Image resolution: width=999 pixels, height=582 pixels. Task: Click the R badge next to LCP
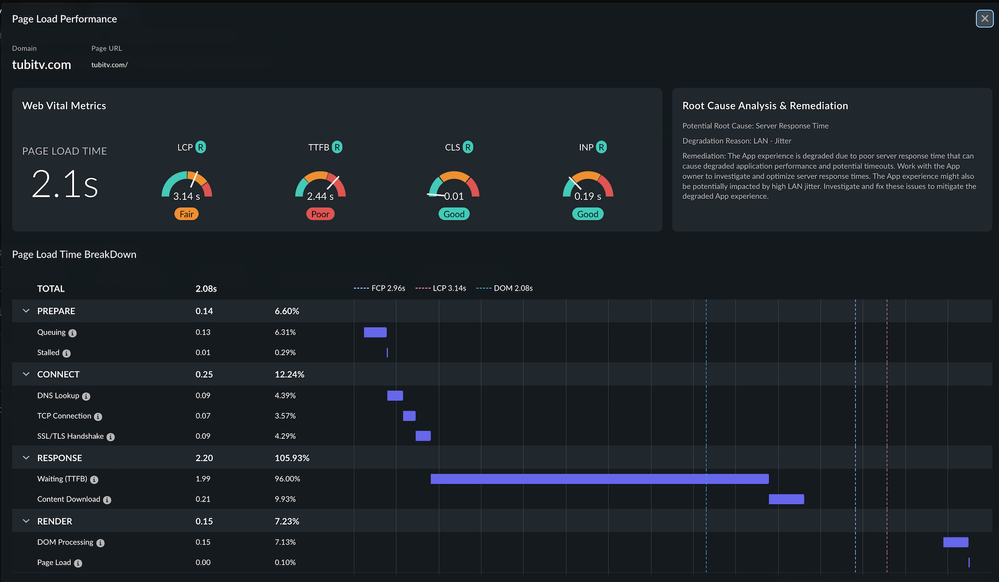coord(201,147)
